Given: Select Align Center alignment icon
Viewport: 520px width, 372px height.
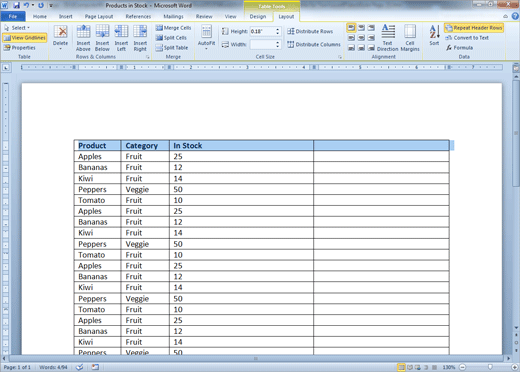Looking at the screenshot, I should (361, 38).
